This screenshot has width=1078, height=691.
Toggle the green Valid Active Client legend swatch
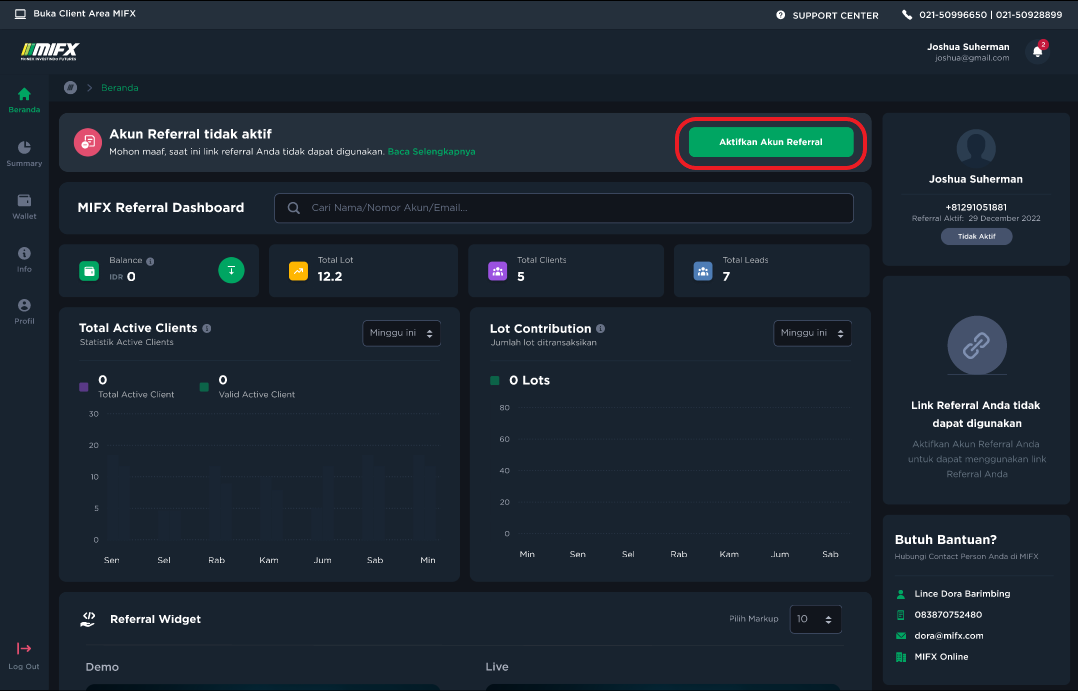(x=204, y=387)
